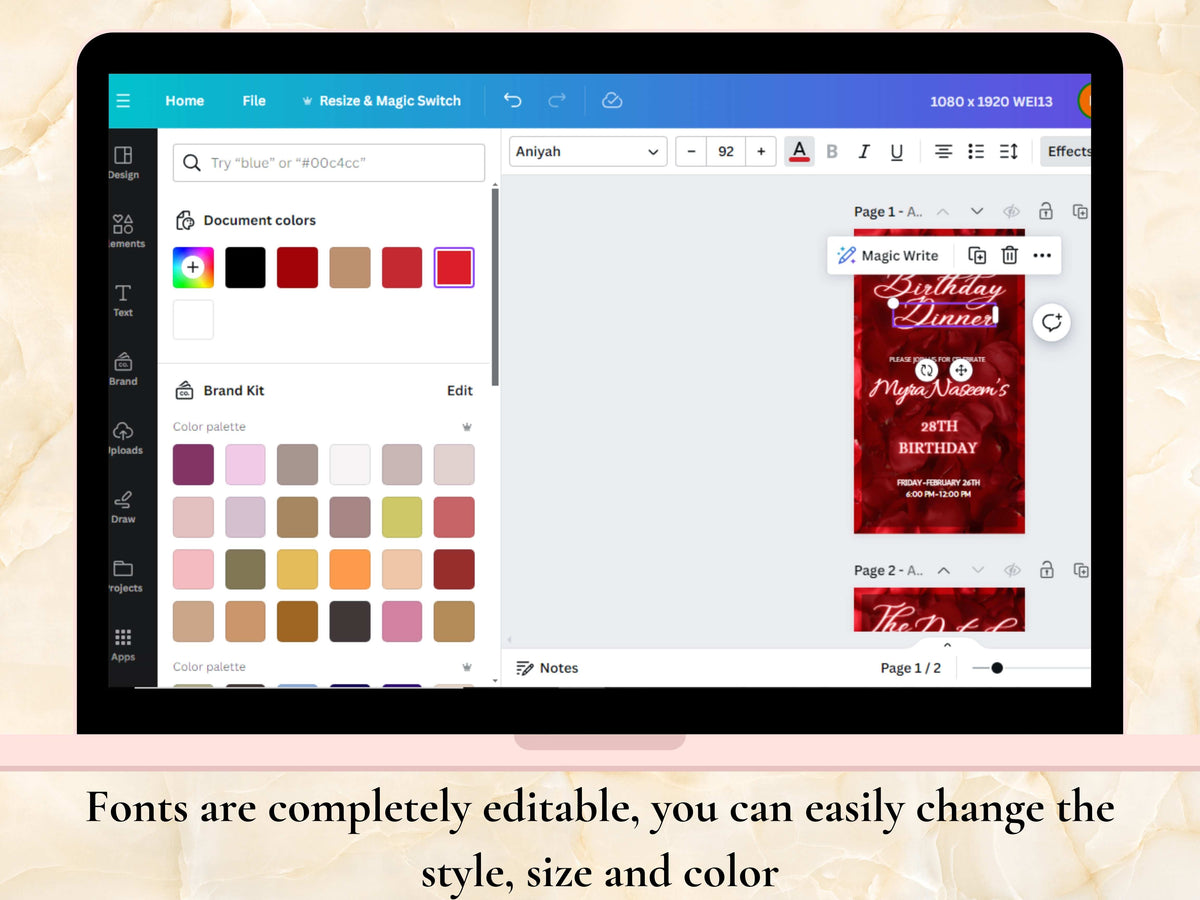
Task: Open the Apps panel in sidebar
Action: click(x=123, y=645)
